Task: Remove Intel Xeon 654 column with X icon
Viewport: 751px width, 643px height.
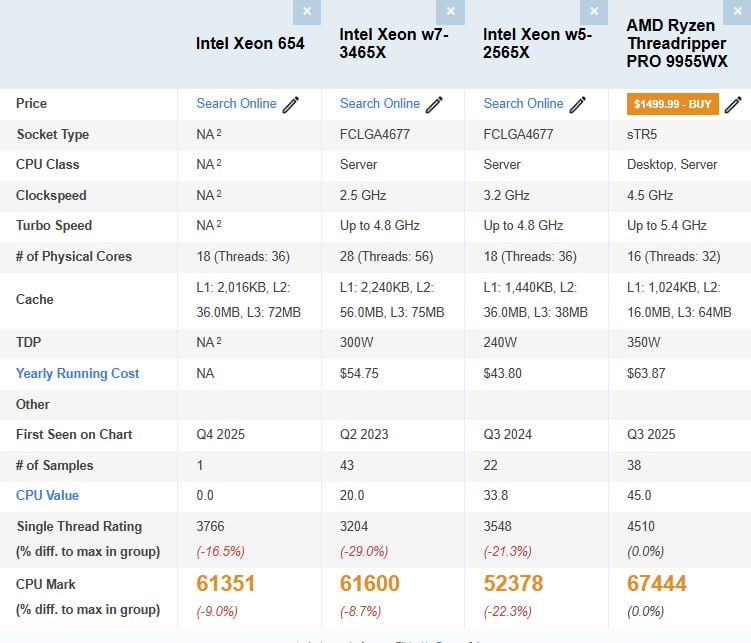Action: (x=306, y=11)
